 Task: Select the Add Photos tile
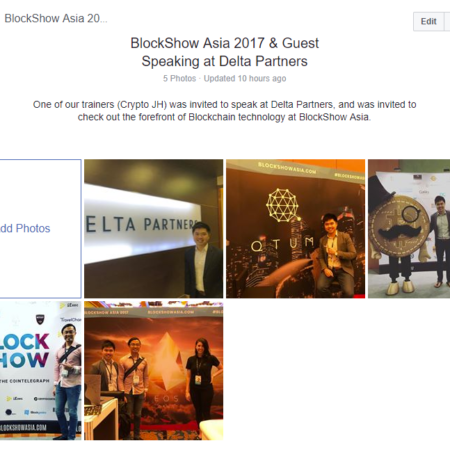(x=40, y=229)
